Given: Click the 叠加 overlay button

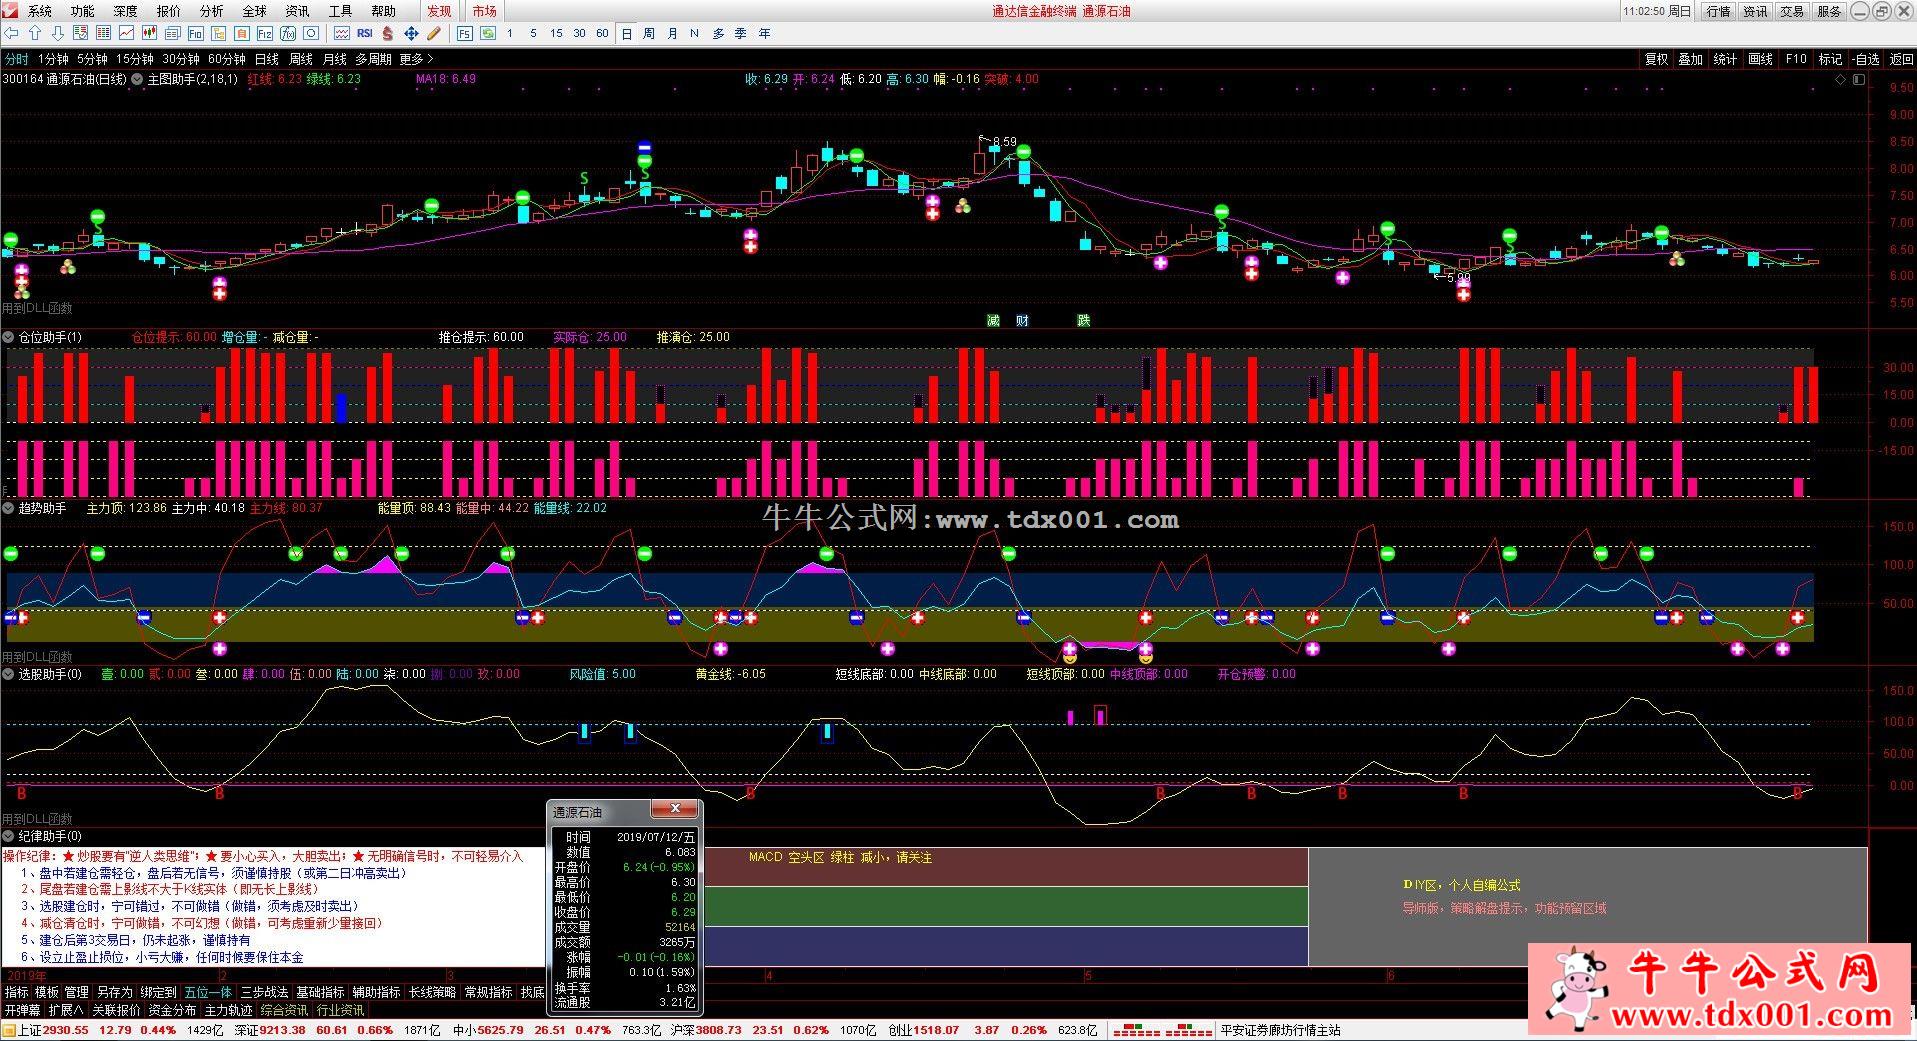Looking at the screenshot, I should [1691, 59].
